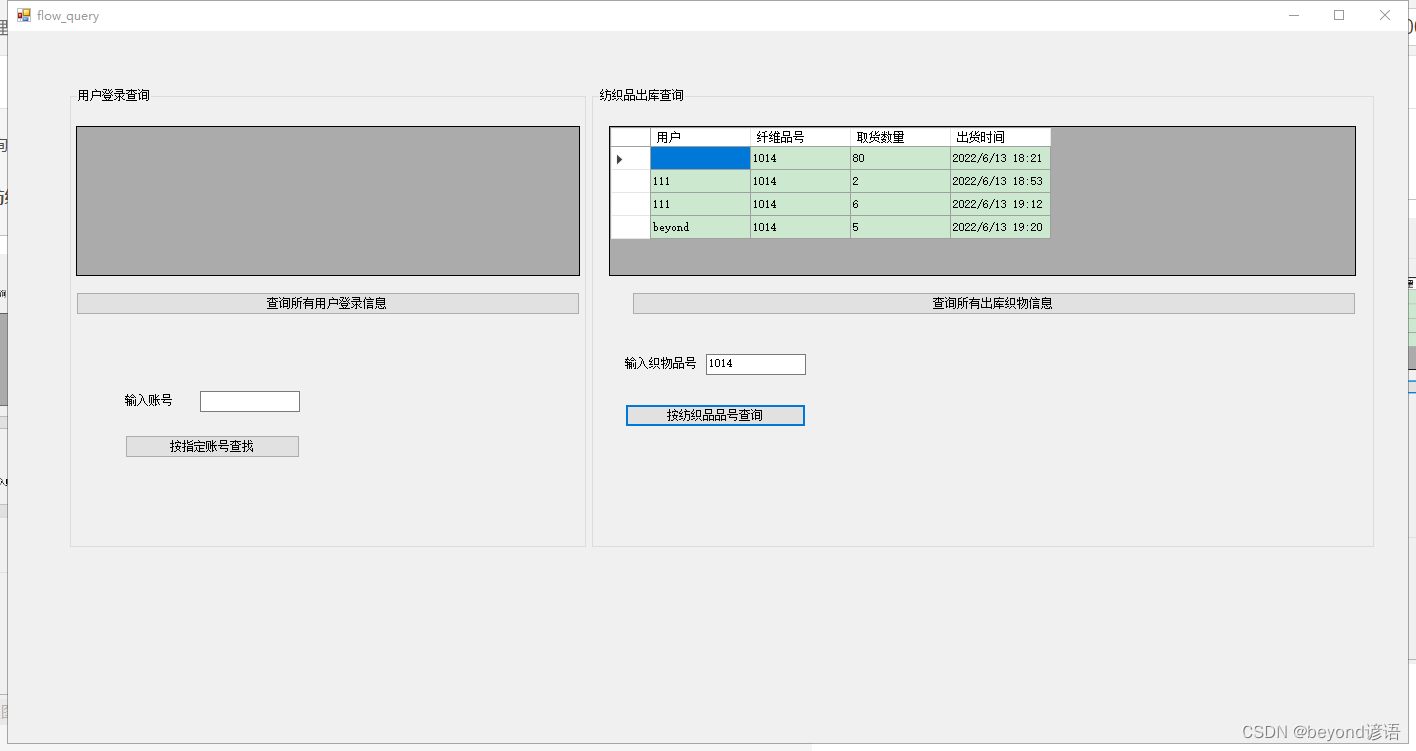Sort by 取货数量 column header
This screenshot has width=1416, height=751.
(x=900, y=137)
